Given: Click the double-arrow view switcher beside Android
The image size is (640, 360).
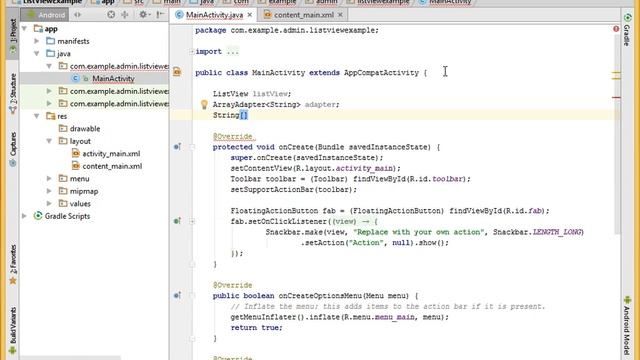Looking at the screenshot, I should coord(78,15).
